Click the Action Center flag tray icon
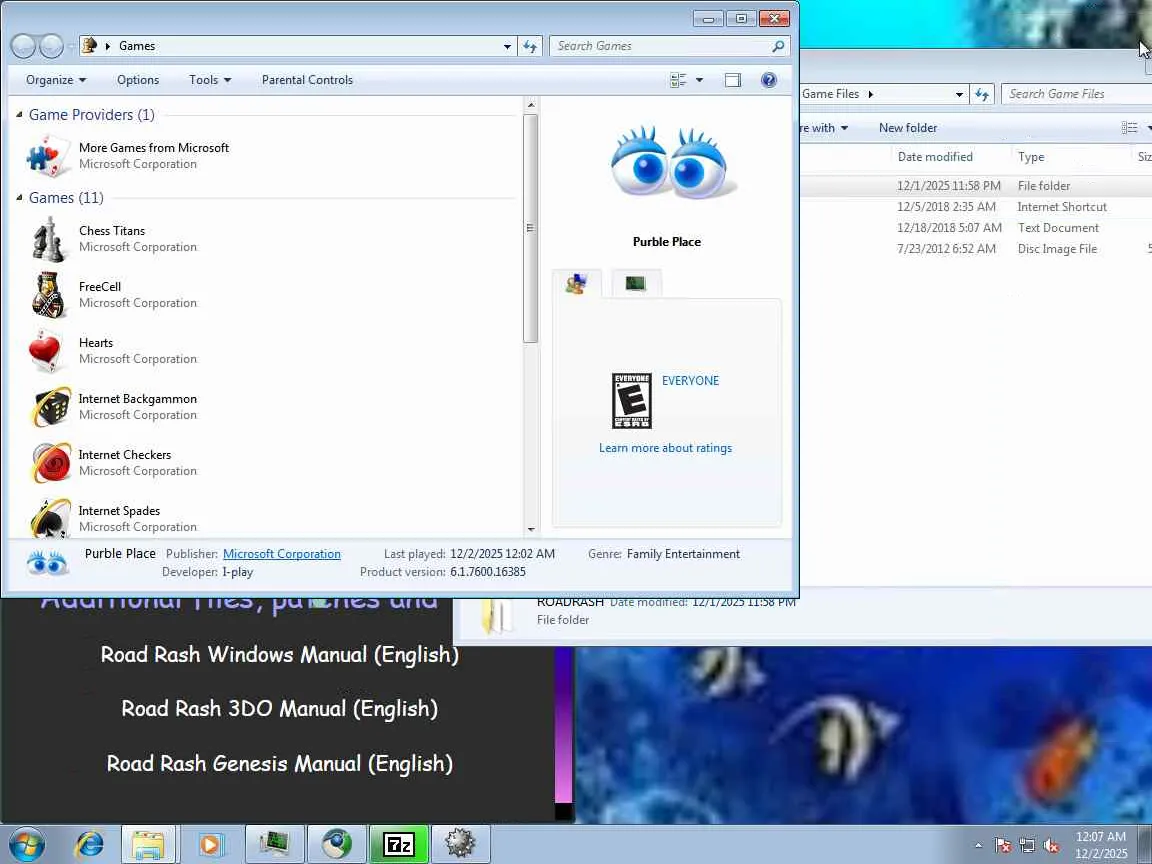1152x864 pixels. pyautogui.click(x=1002, y=846)
